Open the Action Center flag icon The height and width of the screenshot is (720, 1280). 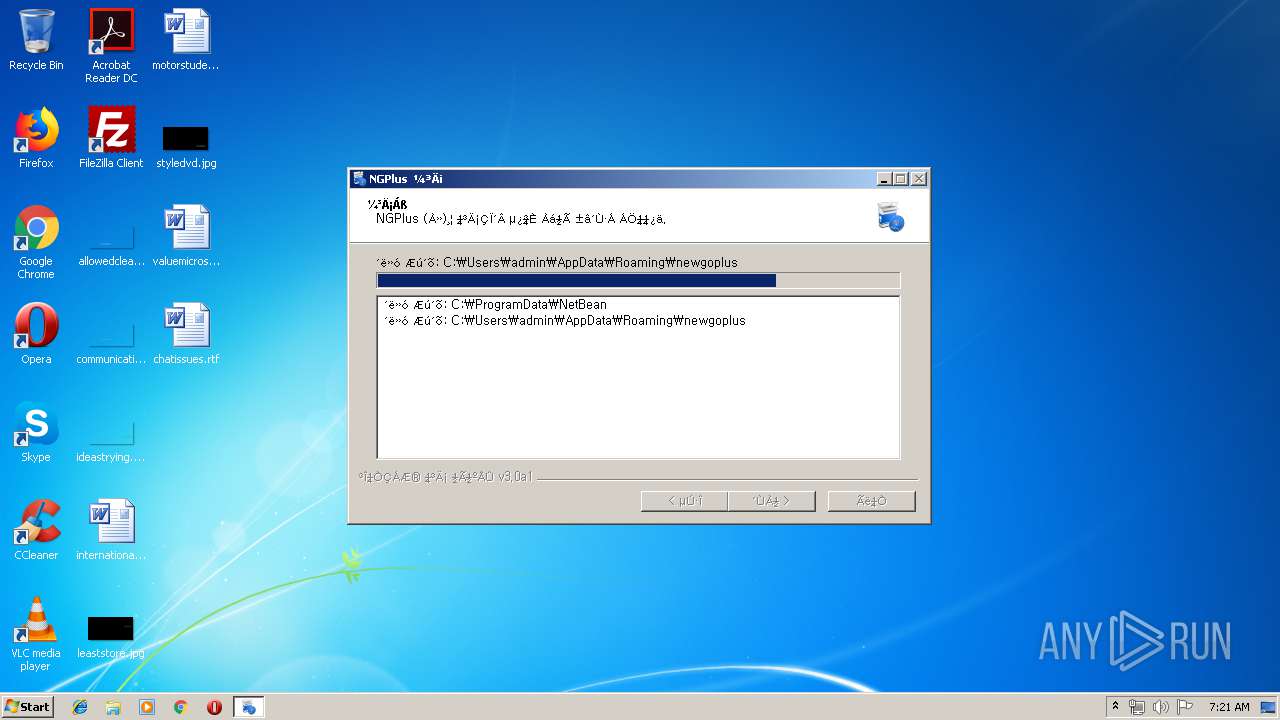click(x=1185, y=707)
